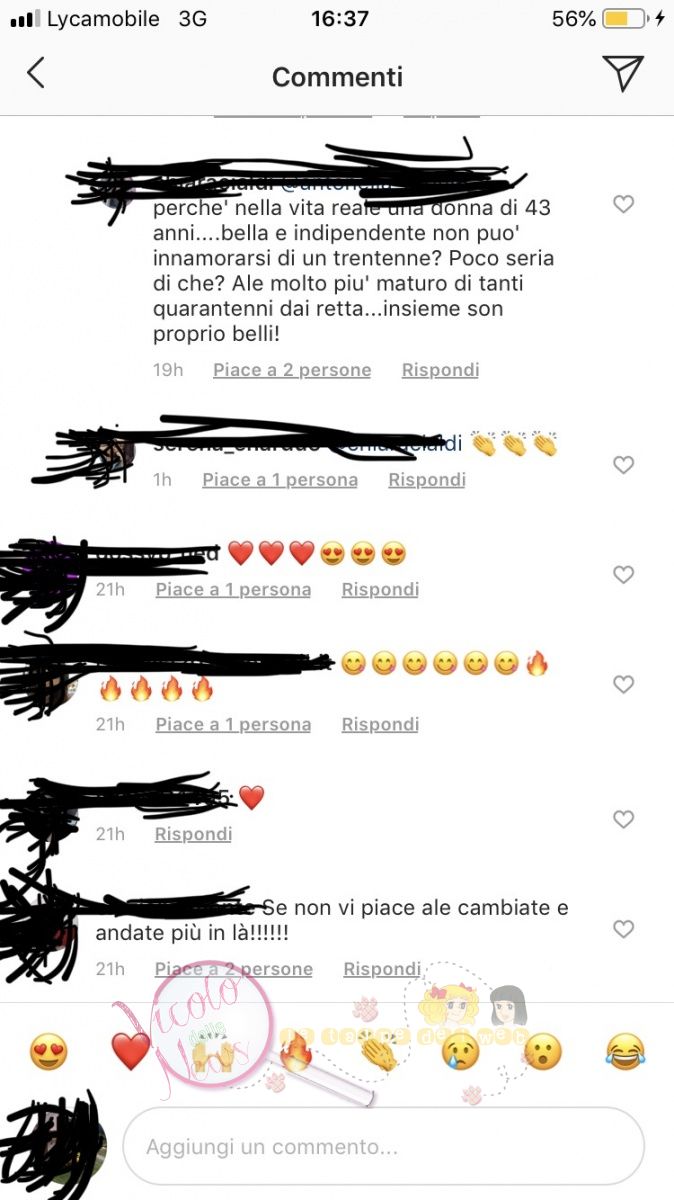The image size is (674, 1200).
Task: Like the comment with three clapping hands
Action: tap(623, 465)
